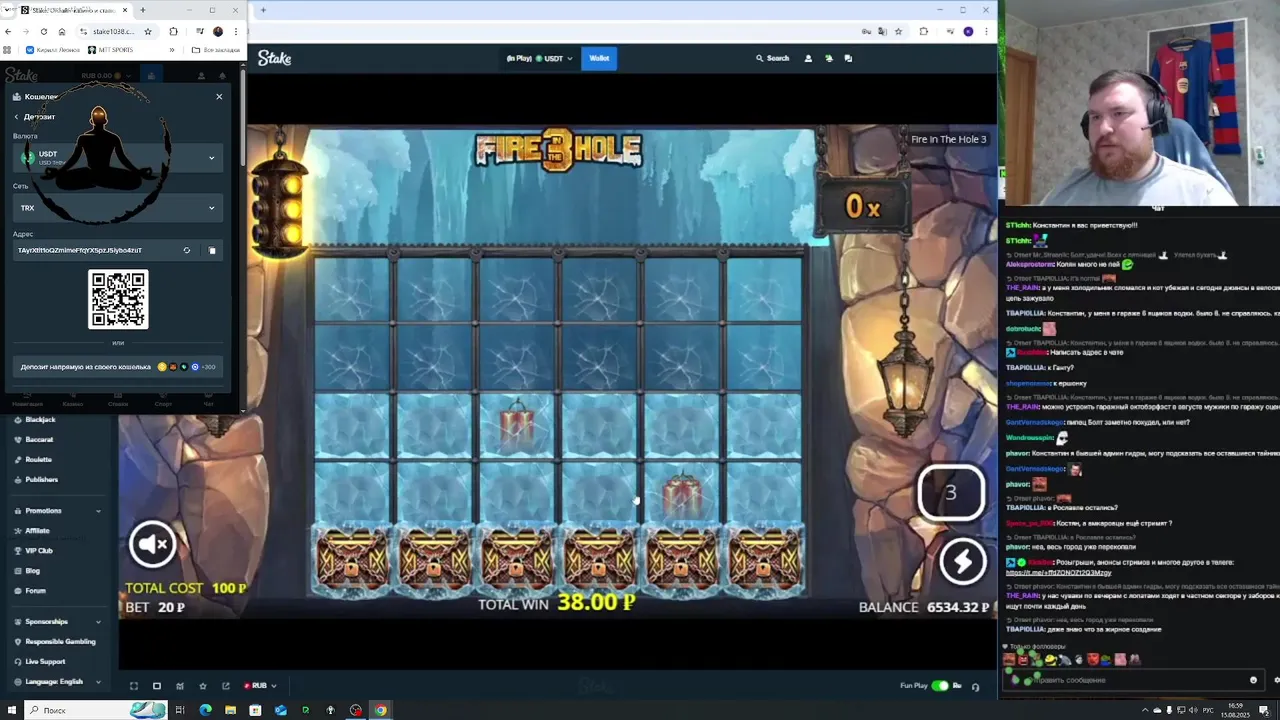Go to home page in small browser window

(x=61, y=32)
